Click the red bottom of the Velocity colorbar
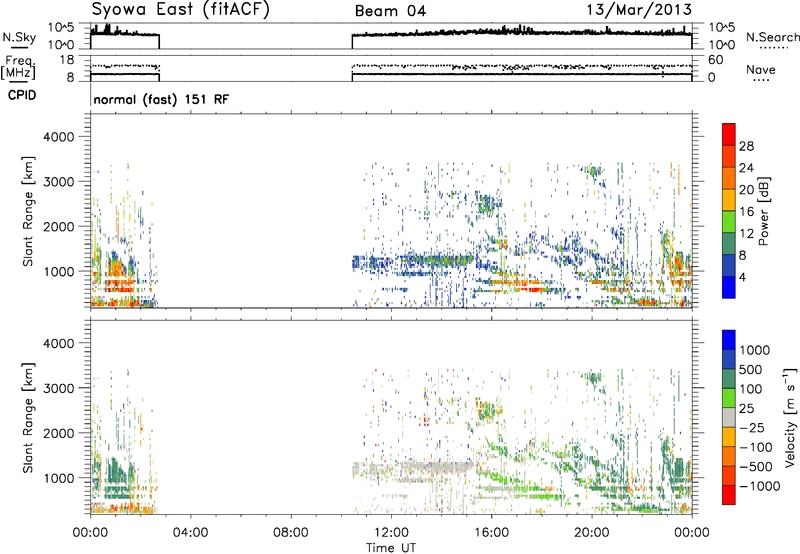Screen dimensions: 800x554 tap(729, 495)
